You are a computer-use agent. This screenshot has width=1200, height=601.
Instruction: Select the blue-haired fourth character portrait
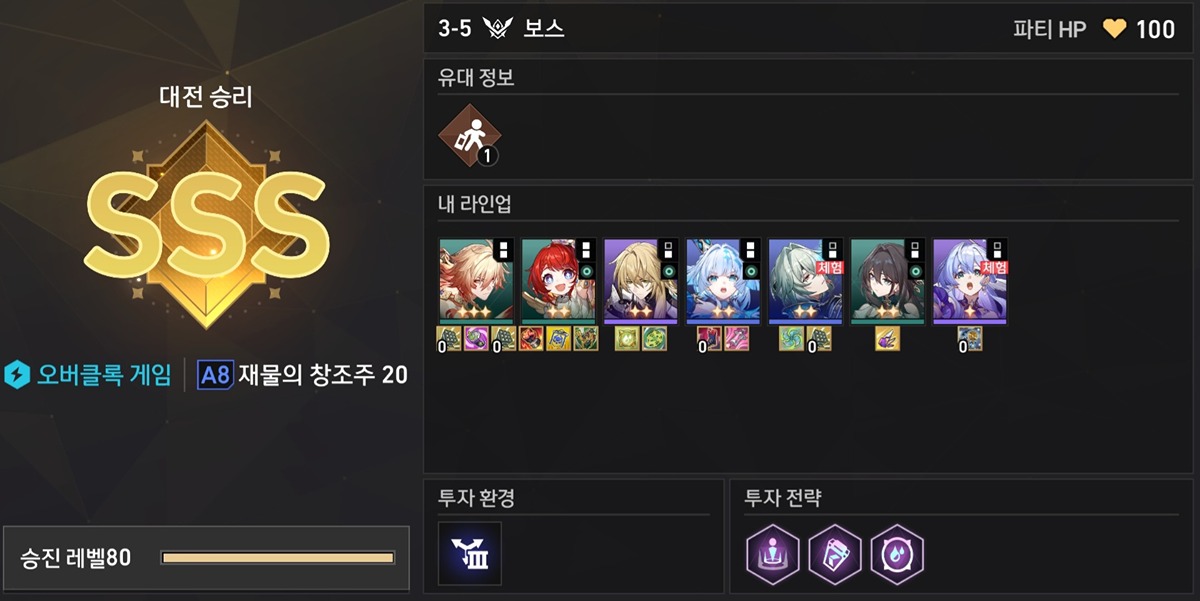pos(723,281)
